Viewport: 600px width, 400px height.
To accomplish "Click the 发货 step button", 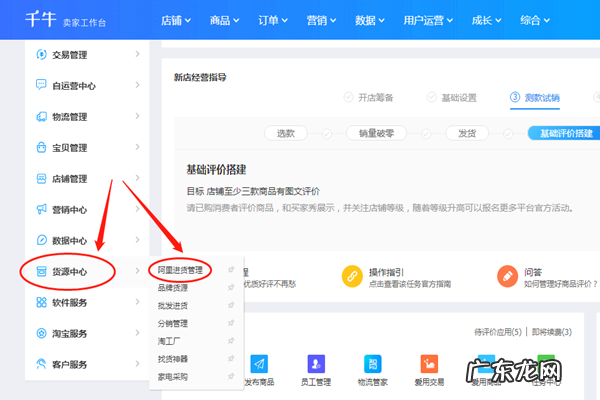I will [467, 133].
